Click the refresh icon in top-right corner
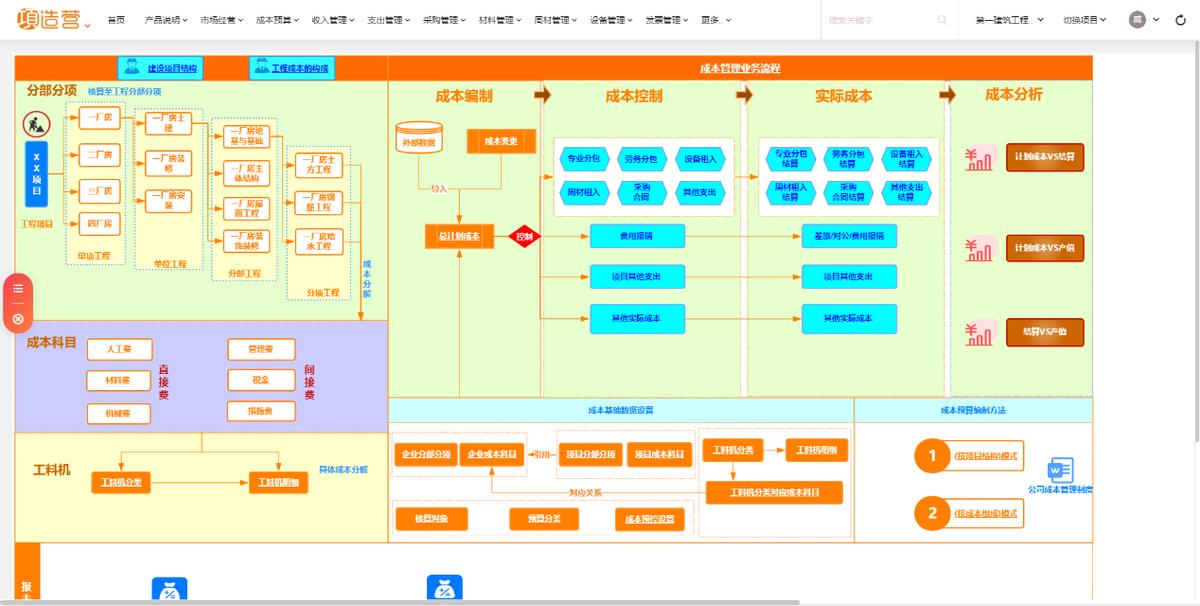The image size is (1200, 606). tap(1180, 19)
